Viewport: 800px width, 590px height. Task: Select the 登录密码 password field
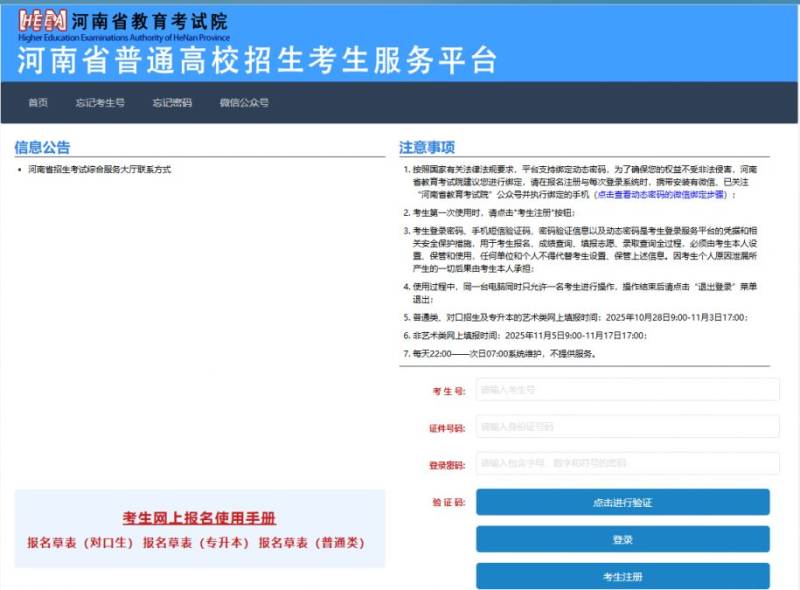click(x=627, y=464)
